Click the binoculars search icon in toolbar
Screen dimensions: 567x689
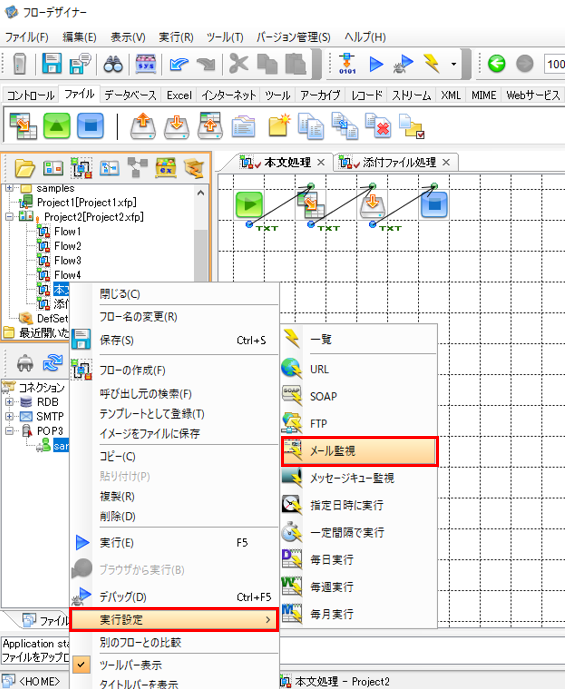pos(113,64)
